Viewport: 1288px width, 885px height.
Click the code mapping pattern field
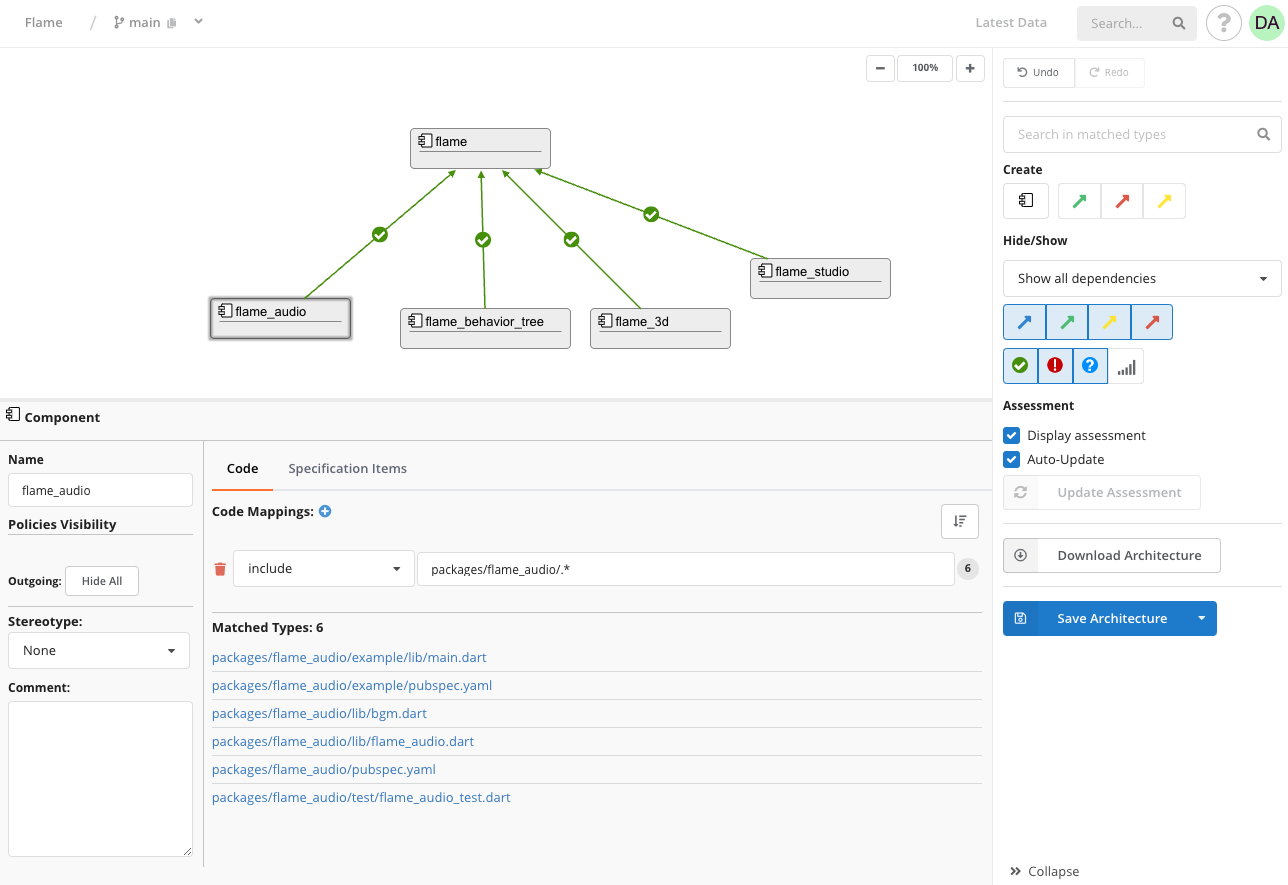click(x=686, y=569)
